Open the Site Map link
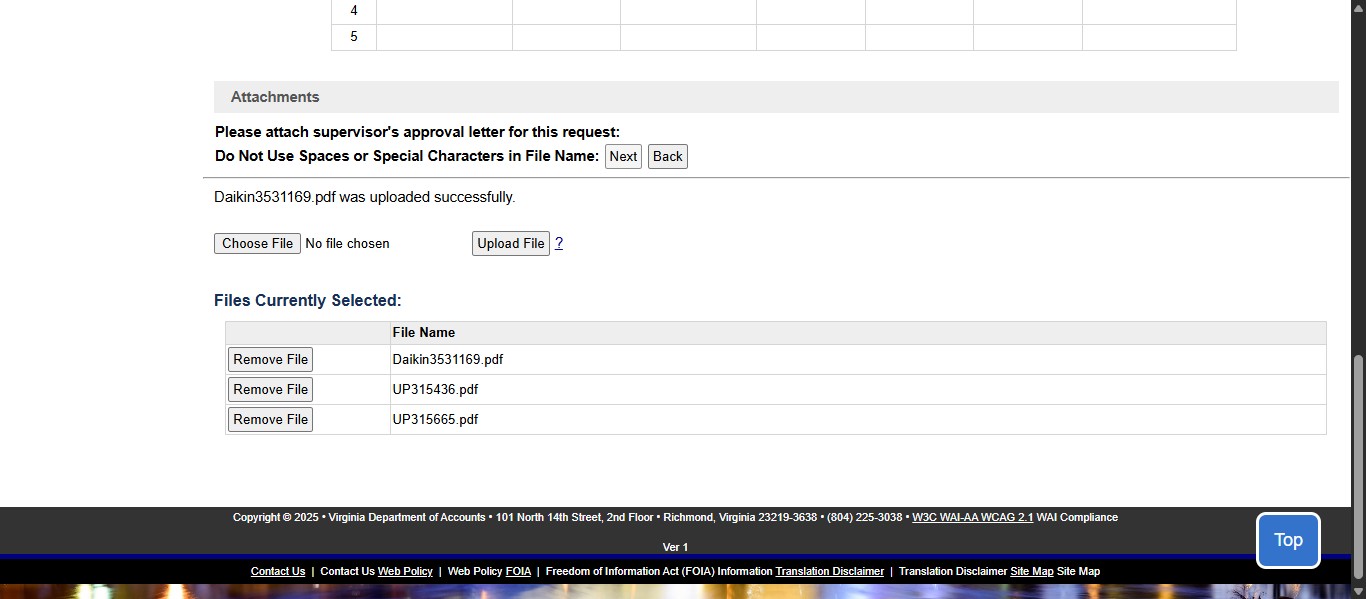This screenshot has width=1366, height=599. [x=1031, y=571]
